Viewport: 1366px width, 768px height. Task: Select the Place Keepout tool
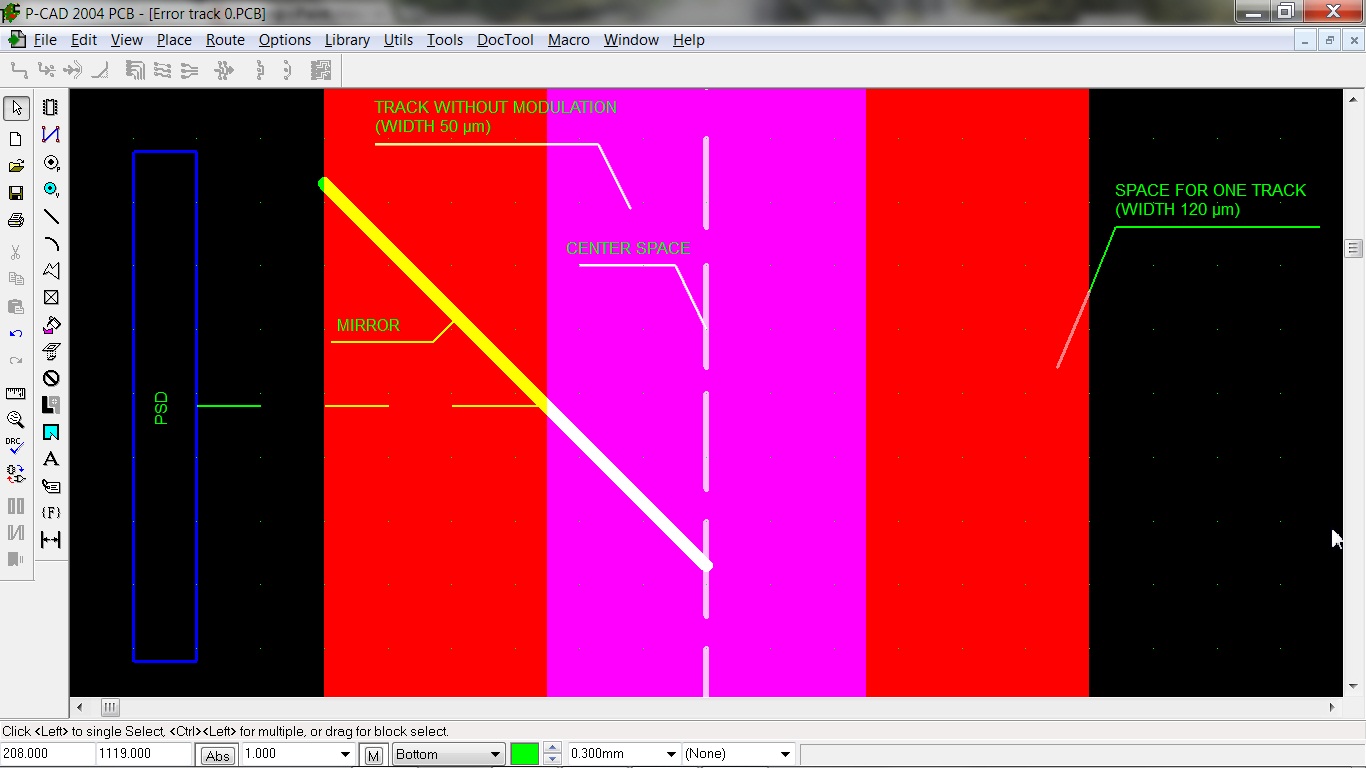click(x=51, y=378)
